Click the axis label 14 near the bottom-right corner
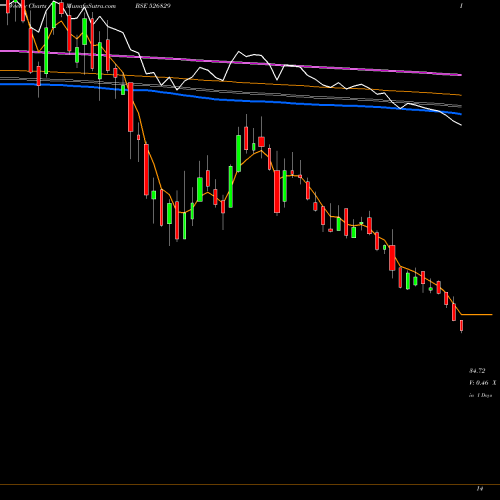This screenshot has height=500, width=500. [x=479, y=489]
